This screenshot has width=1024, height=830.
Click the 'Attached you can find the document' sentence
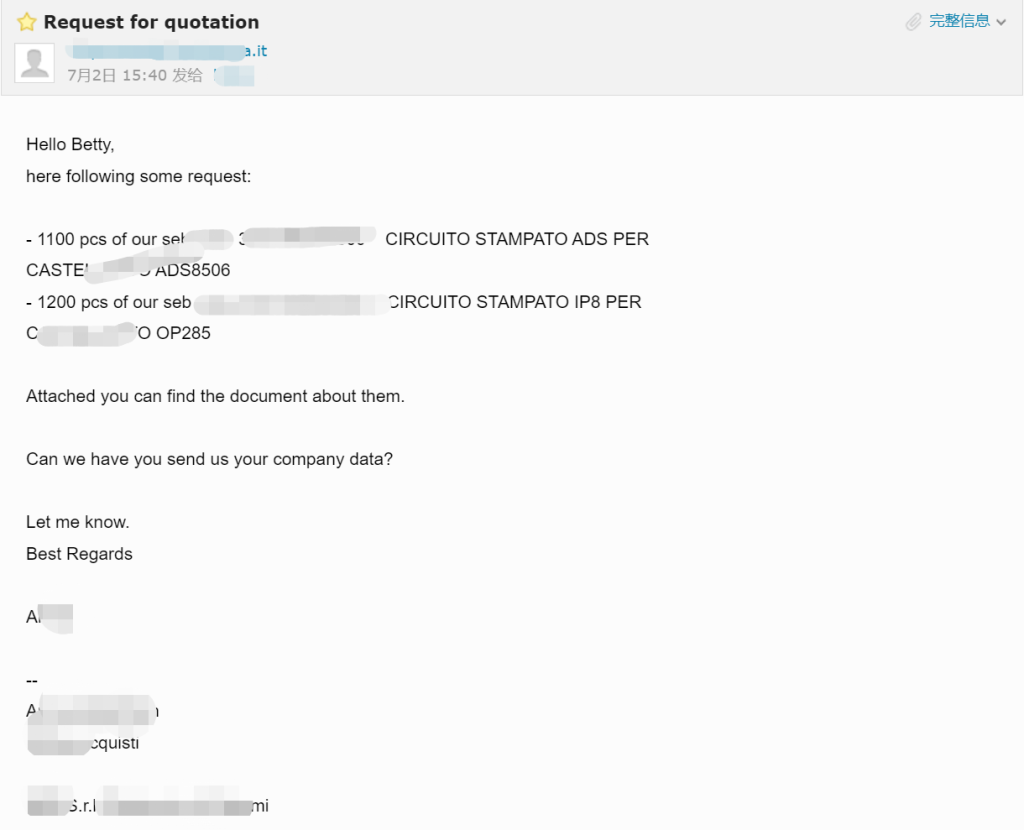(x=216, y=396)
